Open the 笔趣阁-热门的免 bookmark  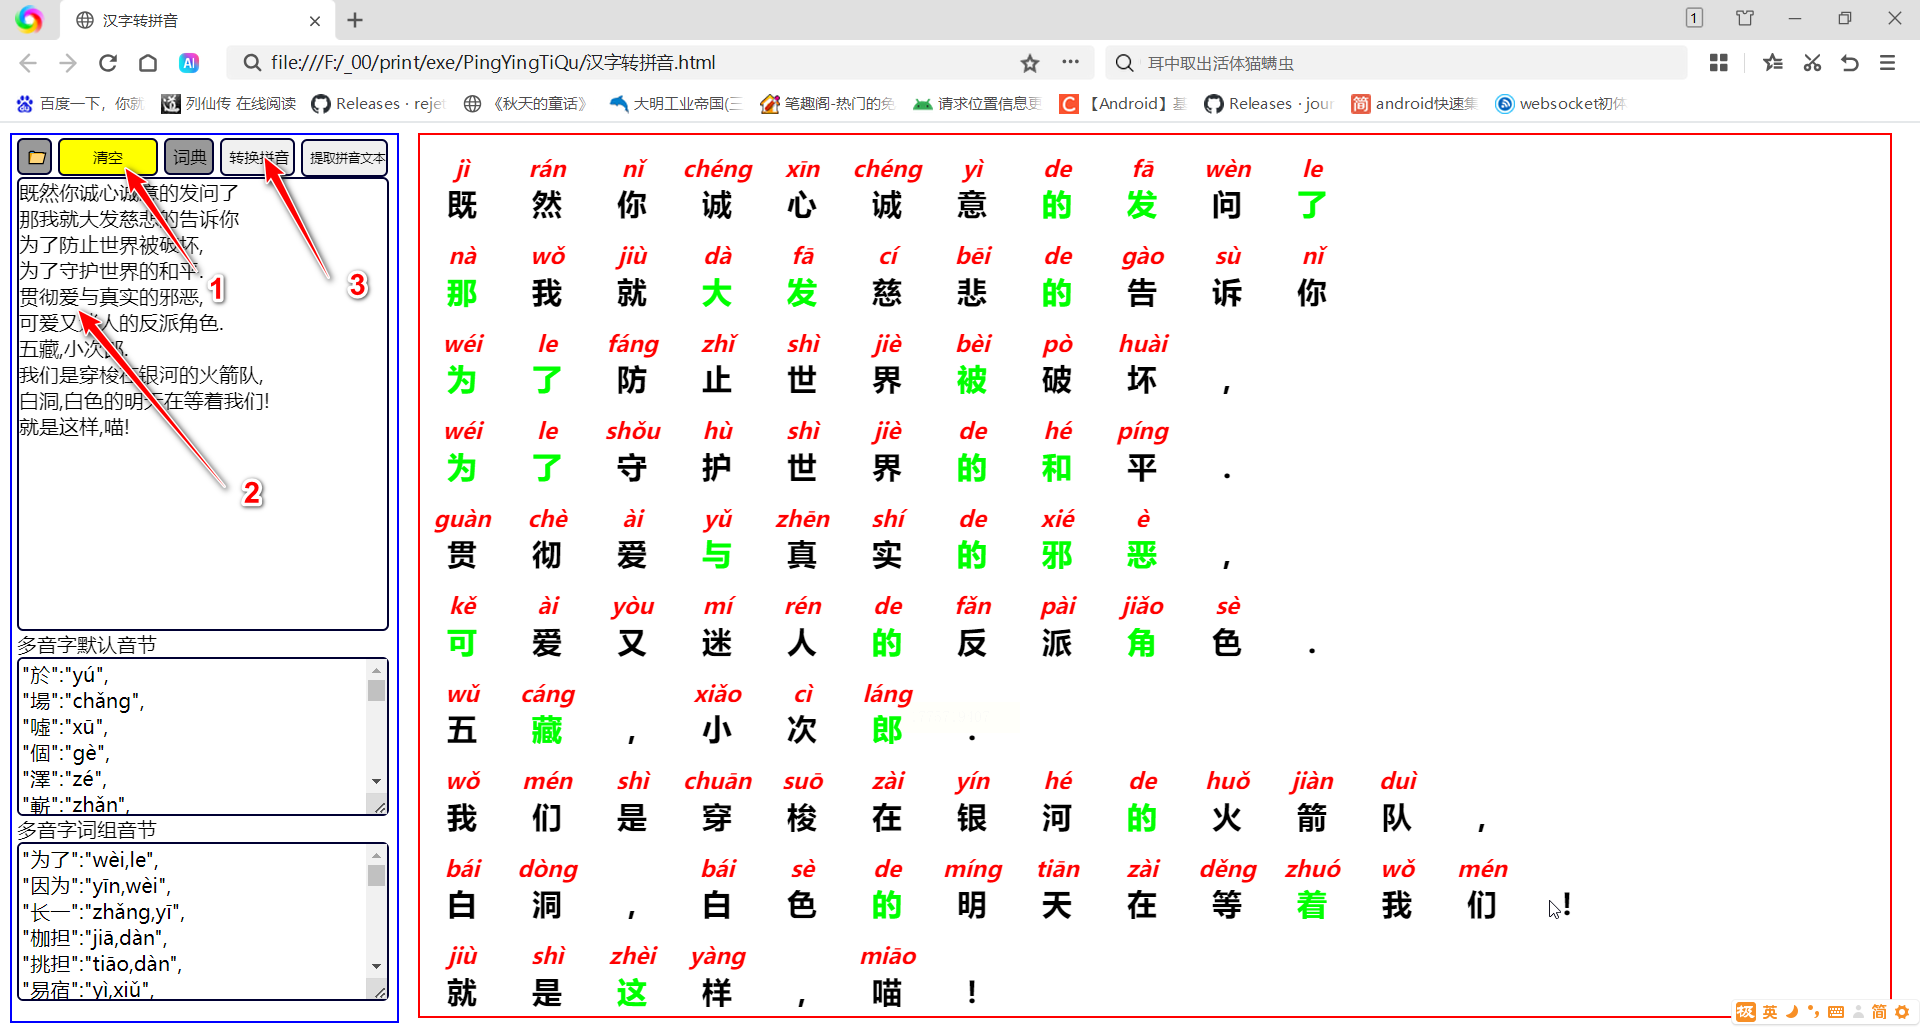tap(827, 104)
